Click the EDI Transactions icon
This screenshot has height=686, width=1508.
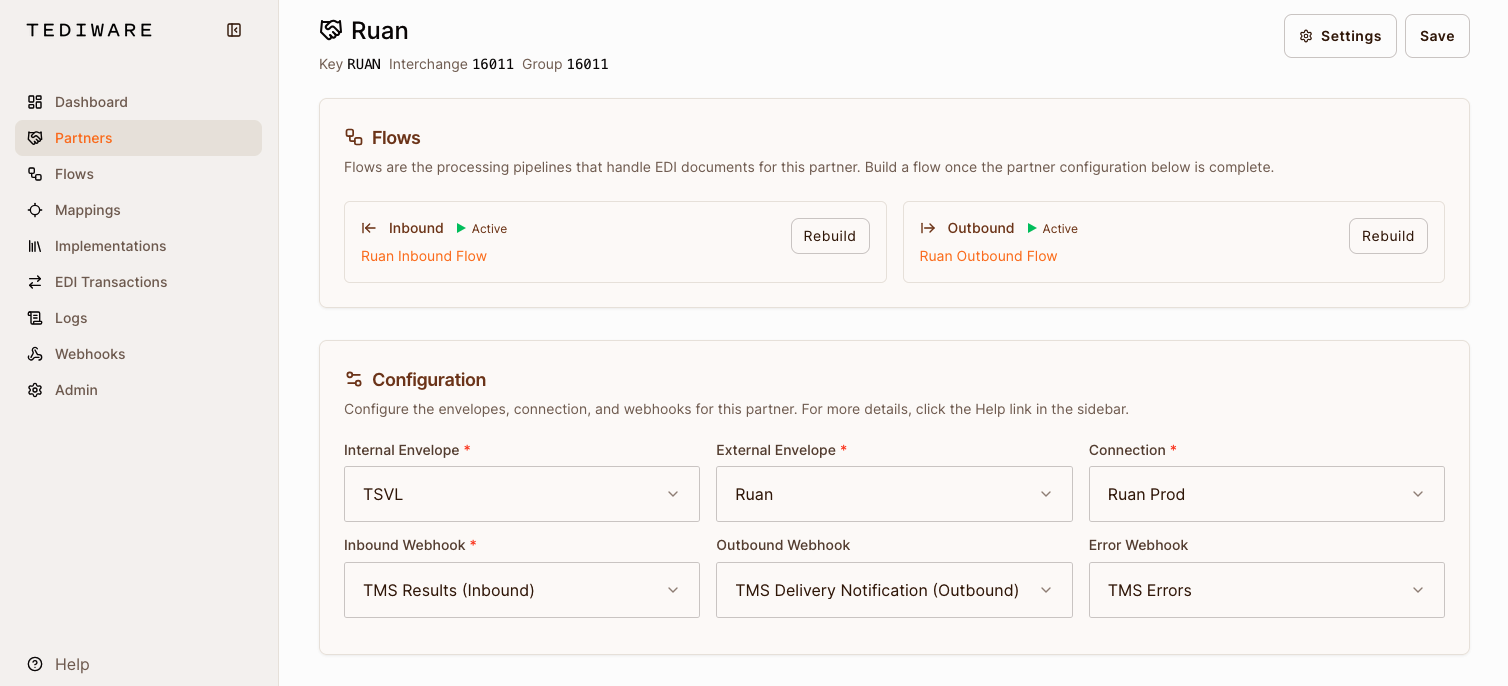click(x=35, y=281)
